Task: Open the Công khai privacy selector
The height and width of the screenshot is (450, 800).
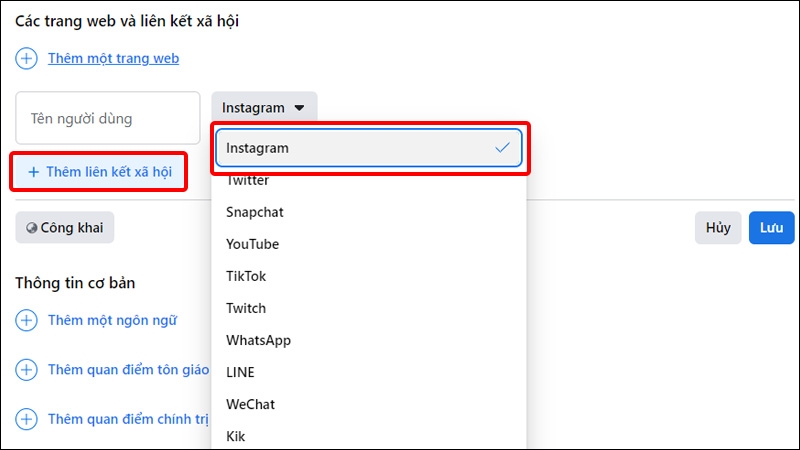Action: [65, 228]
